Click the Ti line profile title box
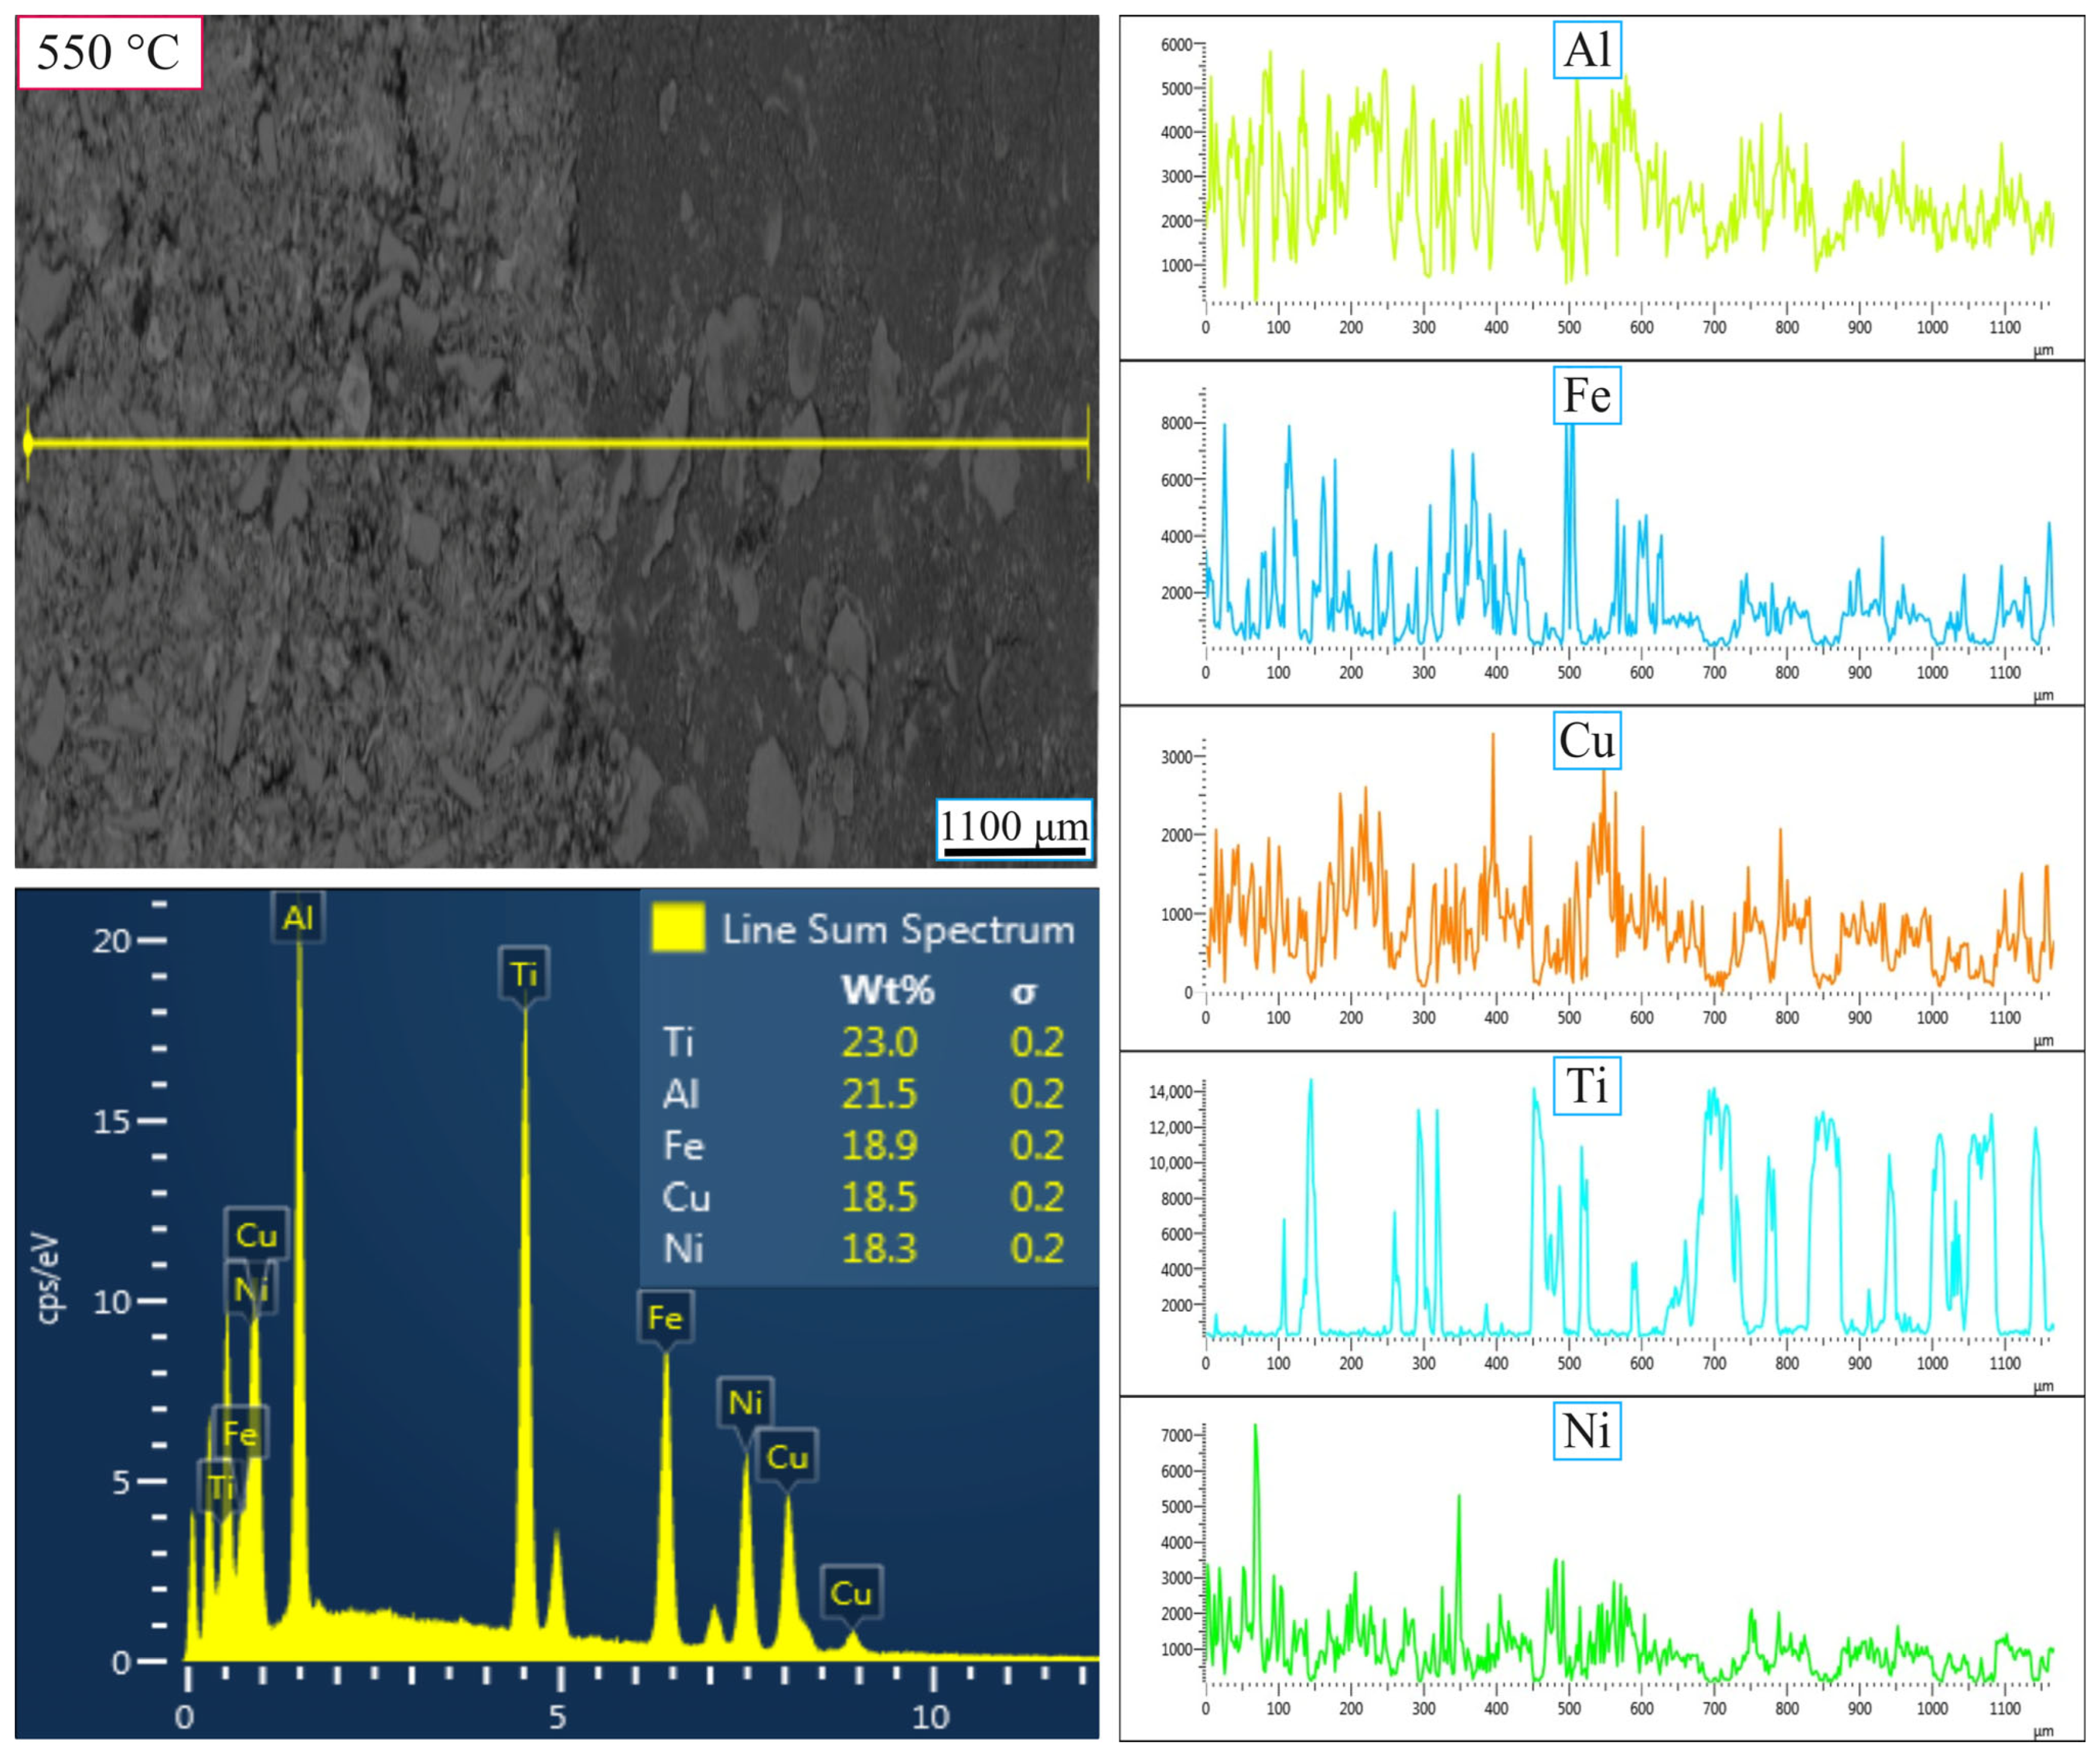Screen dimensions: 2100x1760 click(1587, 1086)
